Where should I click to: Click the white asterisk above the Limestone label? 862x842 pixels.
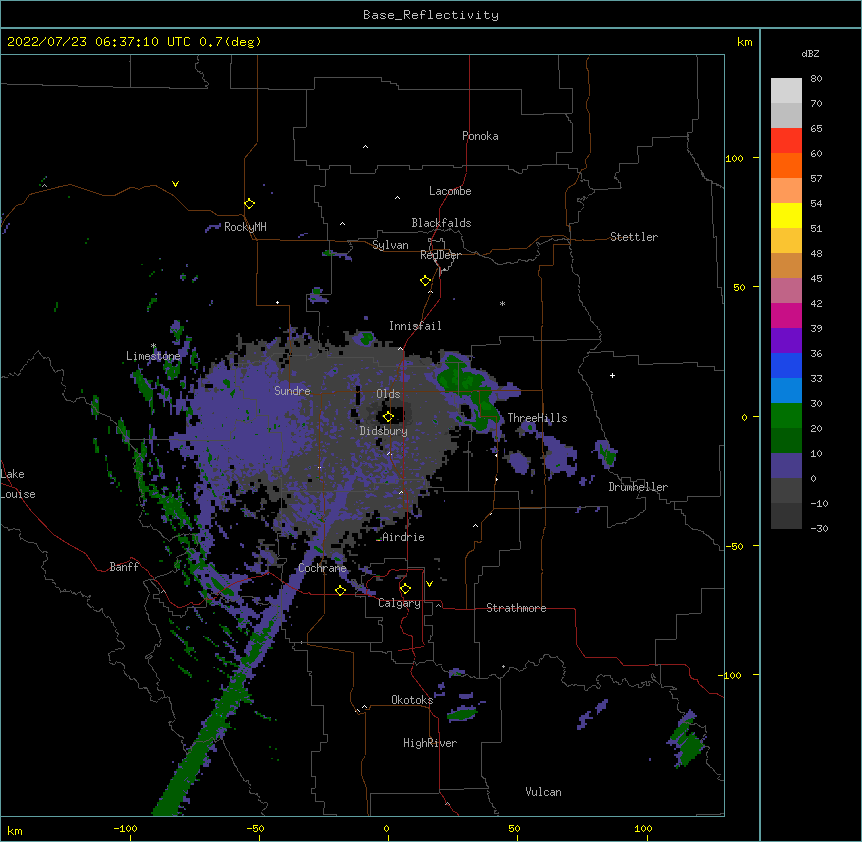pos(154,346)
